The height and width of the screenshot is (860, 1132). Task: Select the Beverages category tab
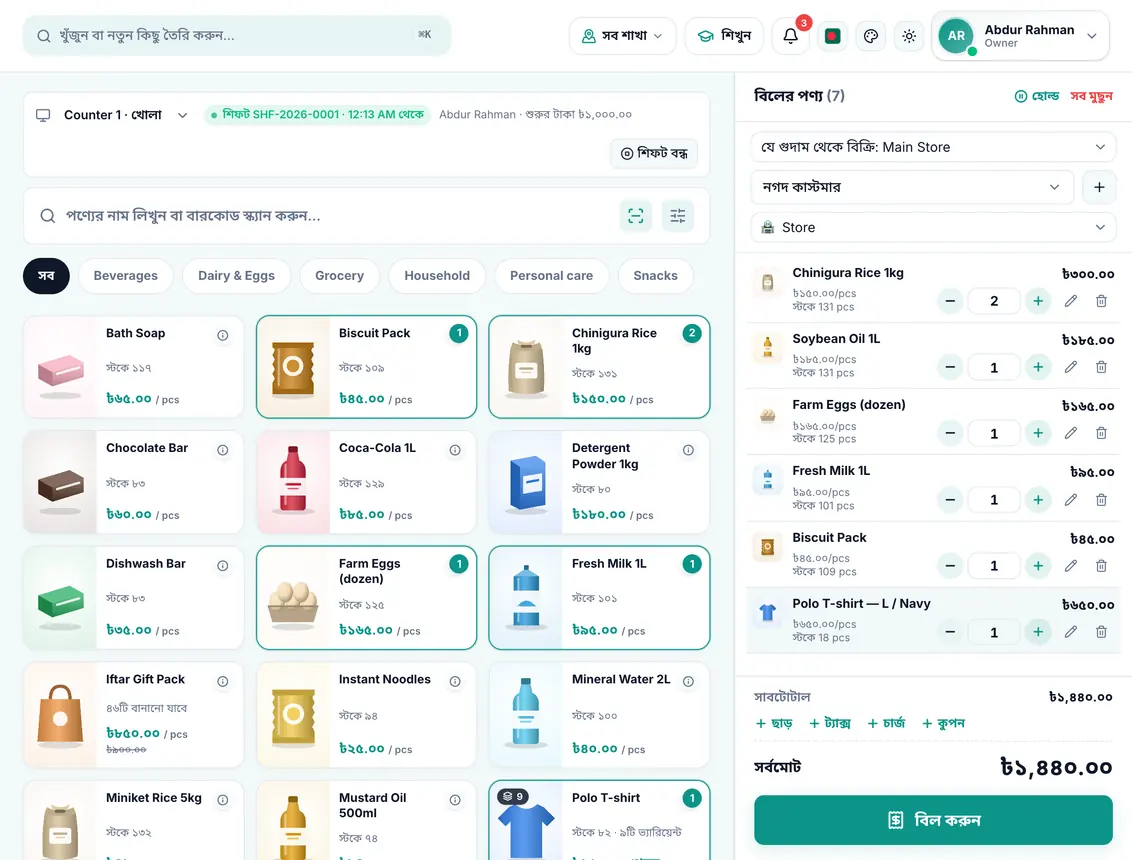[126, 276]
